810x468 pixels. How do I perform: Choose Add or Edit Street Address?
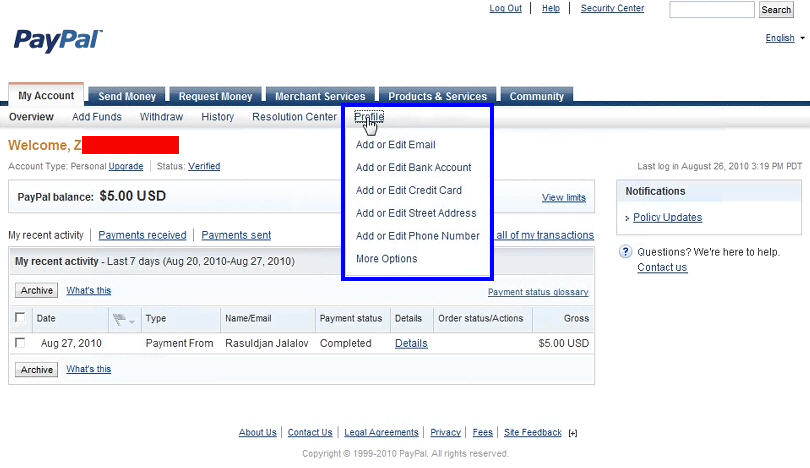tap(416, 213)
